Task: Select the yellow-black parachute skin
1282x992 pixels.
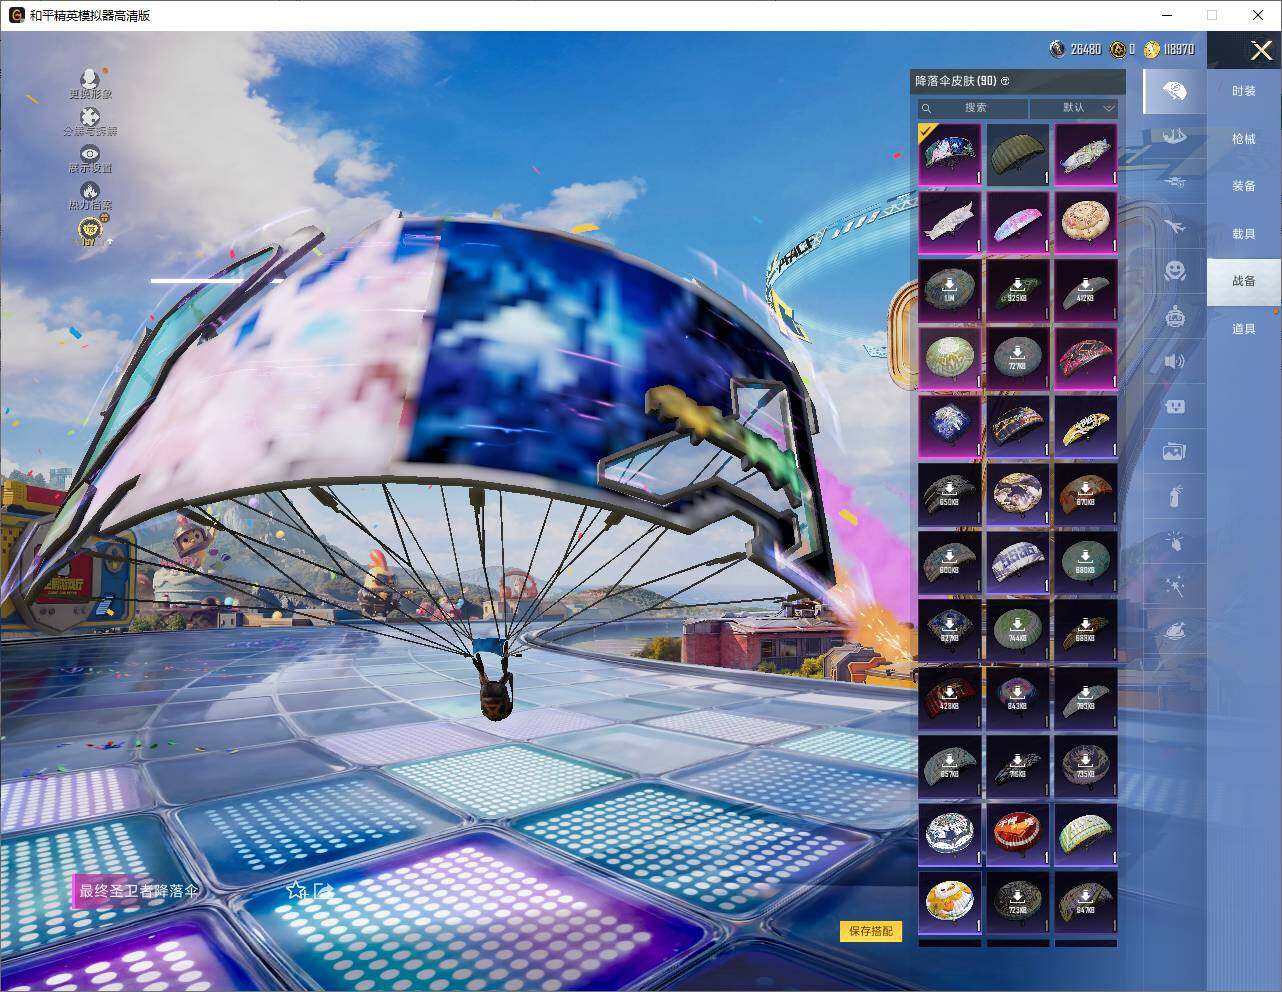Action: tap(1086, 427)
